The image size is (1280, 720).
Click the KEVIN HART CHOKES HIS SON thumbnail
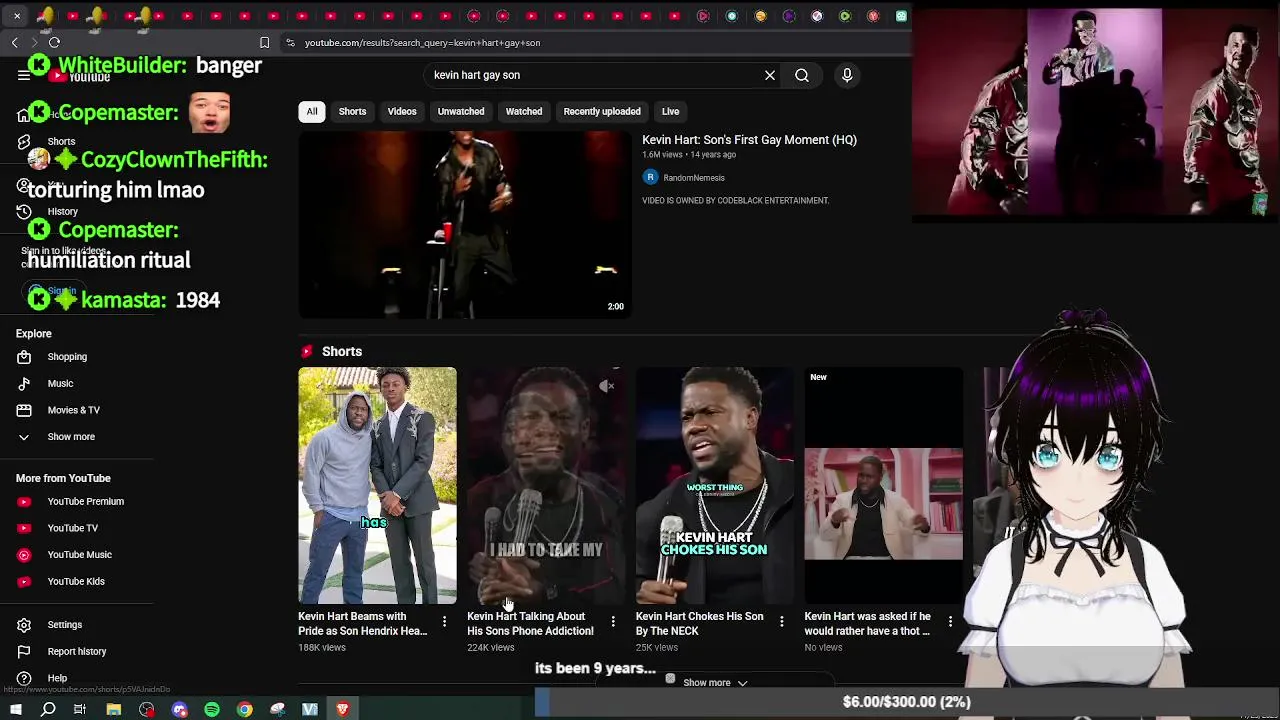715,485
